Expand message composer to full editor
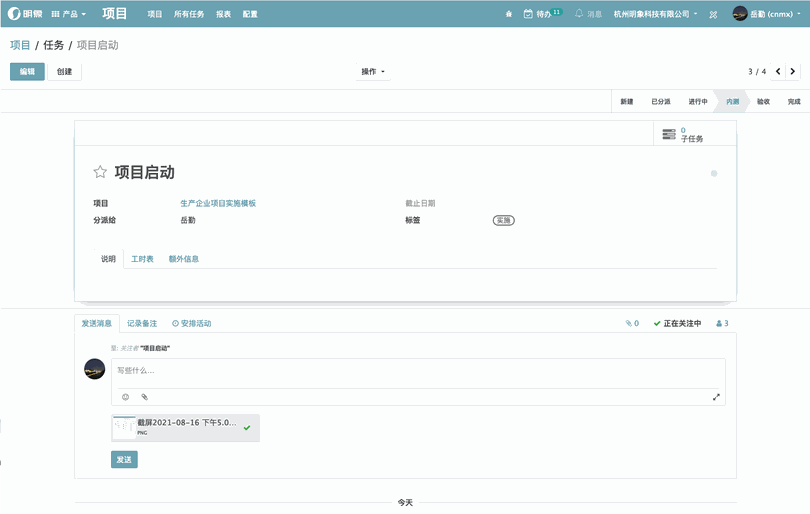This screenshot has width=810, height=514. pos(716,397)
